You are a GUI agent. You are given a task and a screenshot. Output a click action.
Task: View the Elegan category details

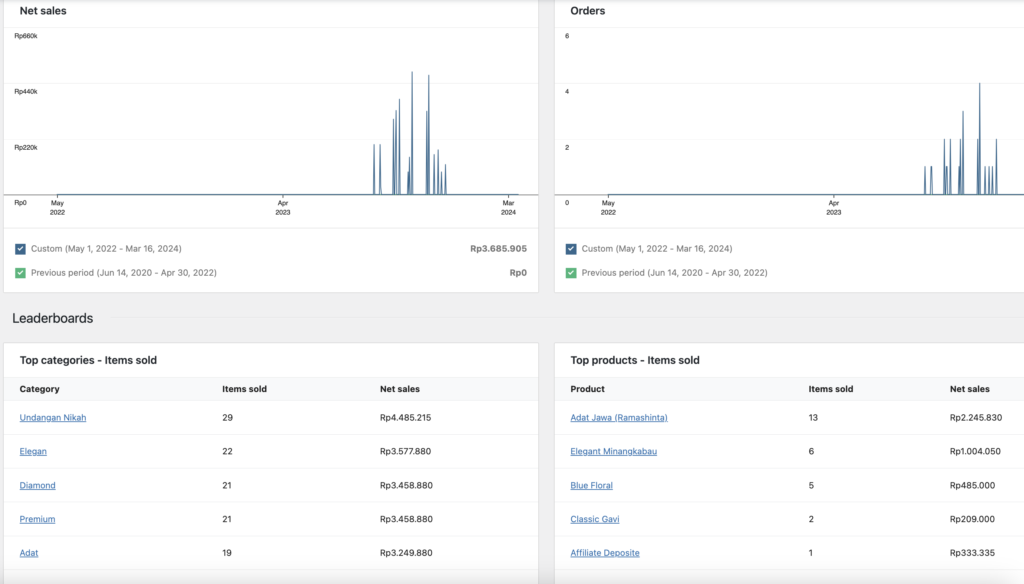point(33,452)
